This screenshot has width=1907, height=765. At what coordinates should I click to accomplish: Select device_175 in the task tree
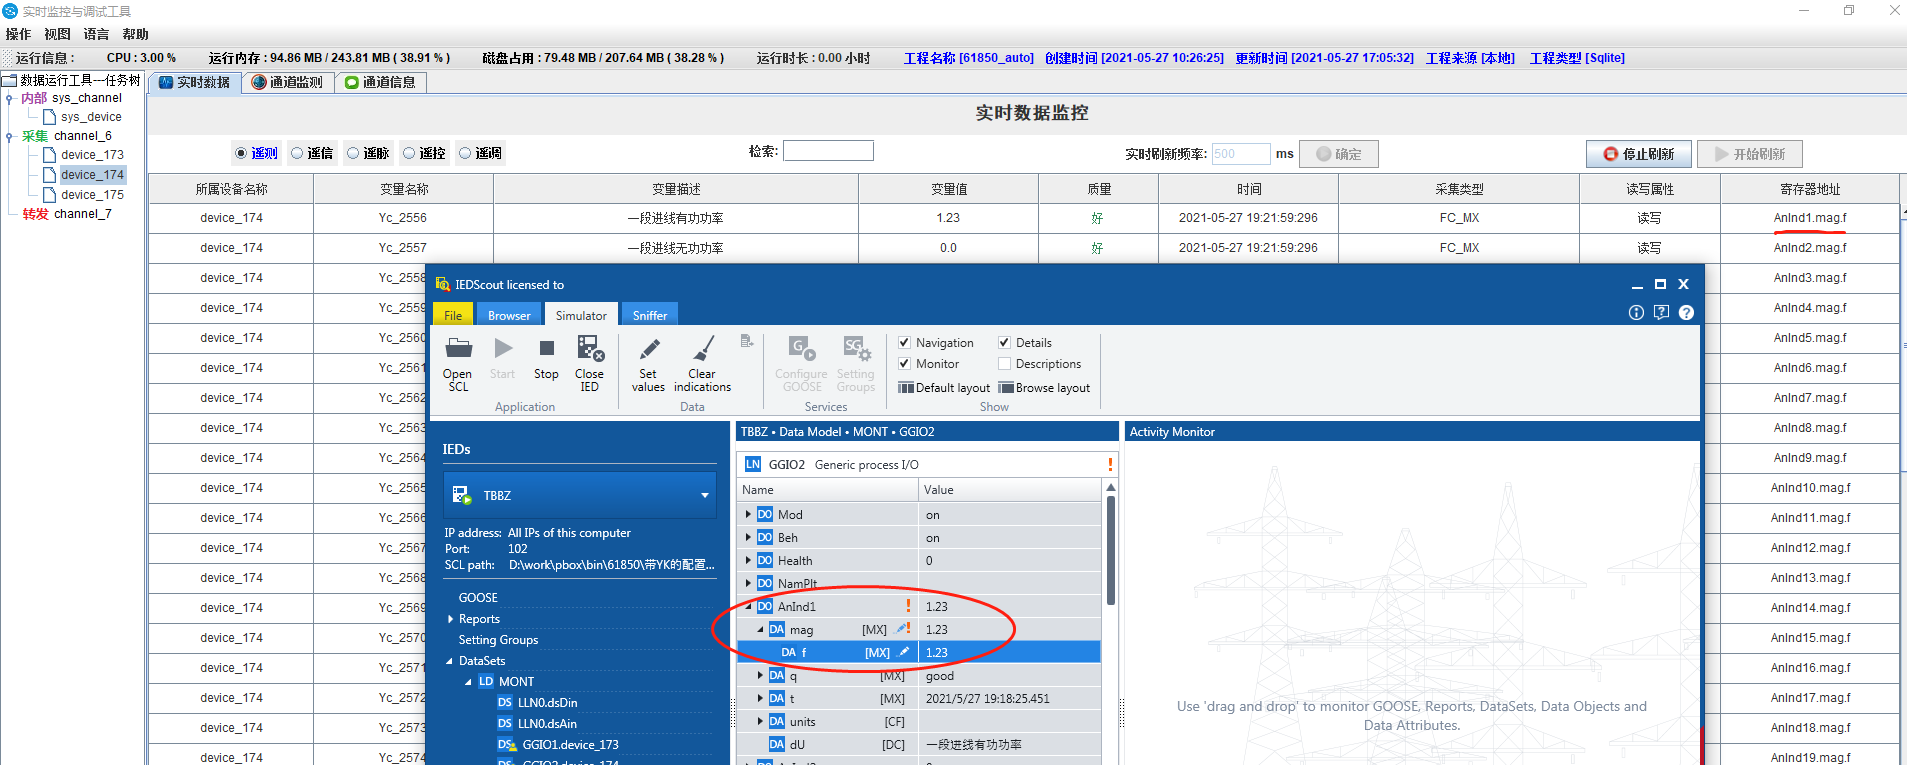pos(92,195)
